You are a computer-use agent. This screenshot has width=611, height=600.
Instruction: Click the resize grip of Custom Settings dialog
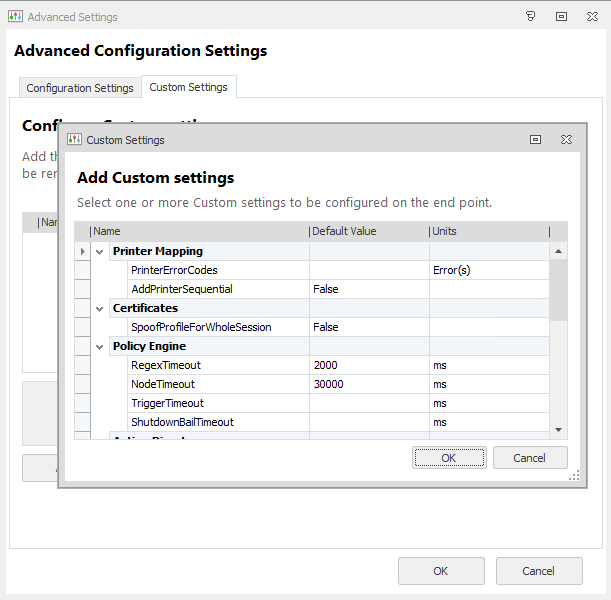click(574, 477)
